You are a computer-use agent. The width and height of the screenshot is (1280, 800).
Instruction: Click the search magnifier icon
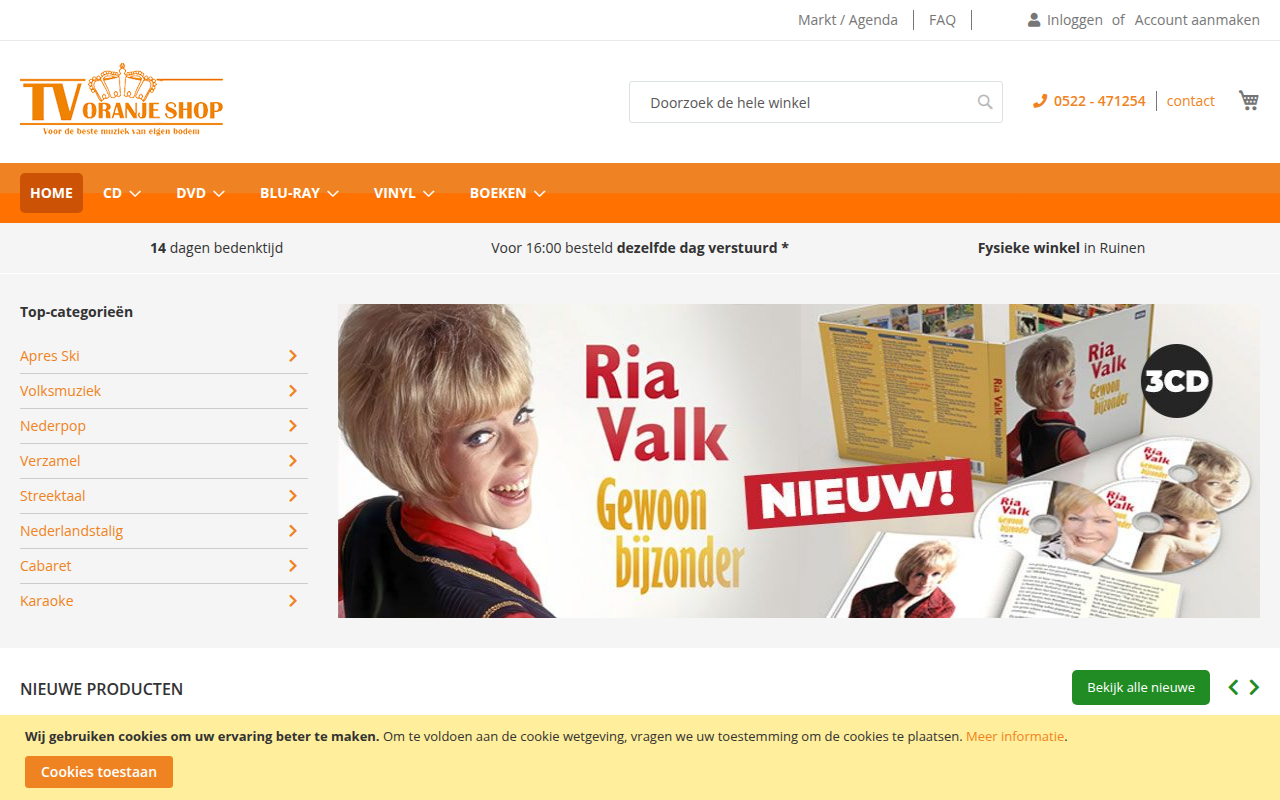point(985,102)
